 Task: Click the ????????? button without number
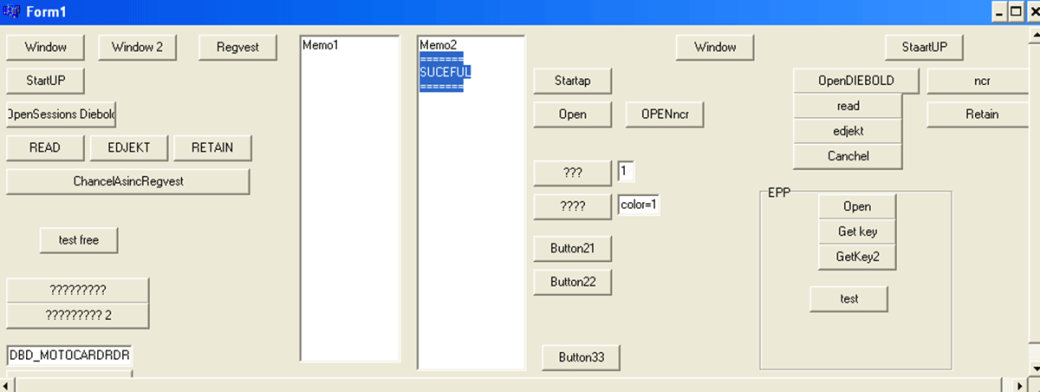pos(78,290)
